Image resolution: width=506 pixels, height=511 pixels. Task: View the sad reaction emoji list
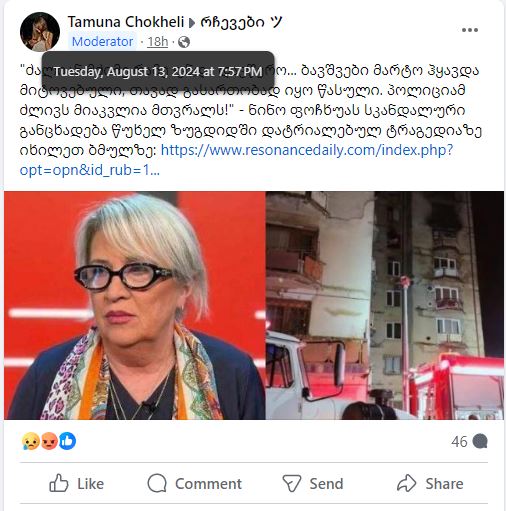pyautogui.click(x=30, y=441)
